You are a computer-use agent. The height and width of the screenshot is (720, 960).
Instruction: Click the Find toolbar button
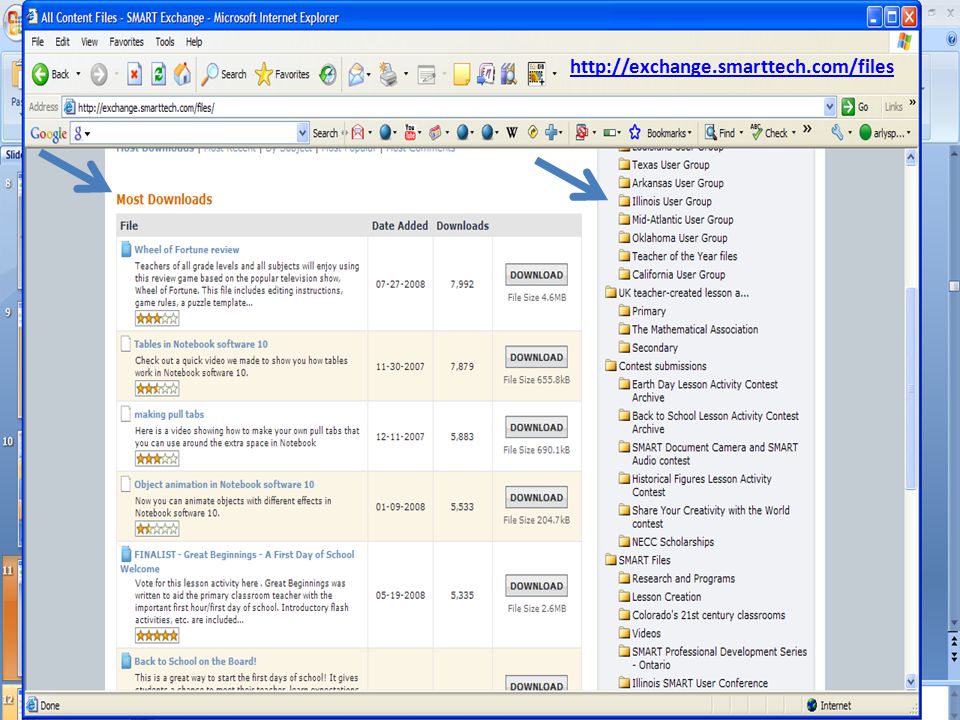721,132
